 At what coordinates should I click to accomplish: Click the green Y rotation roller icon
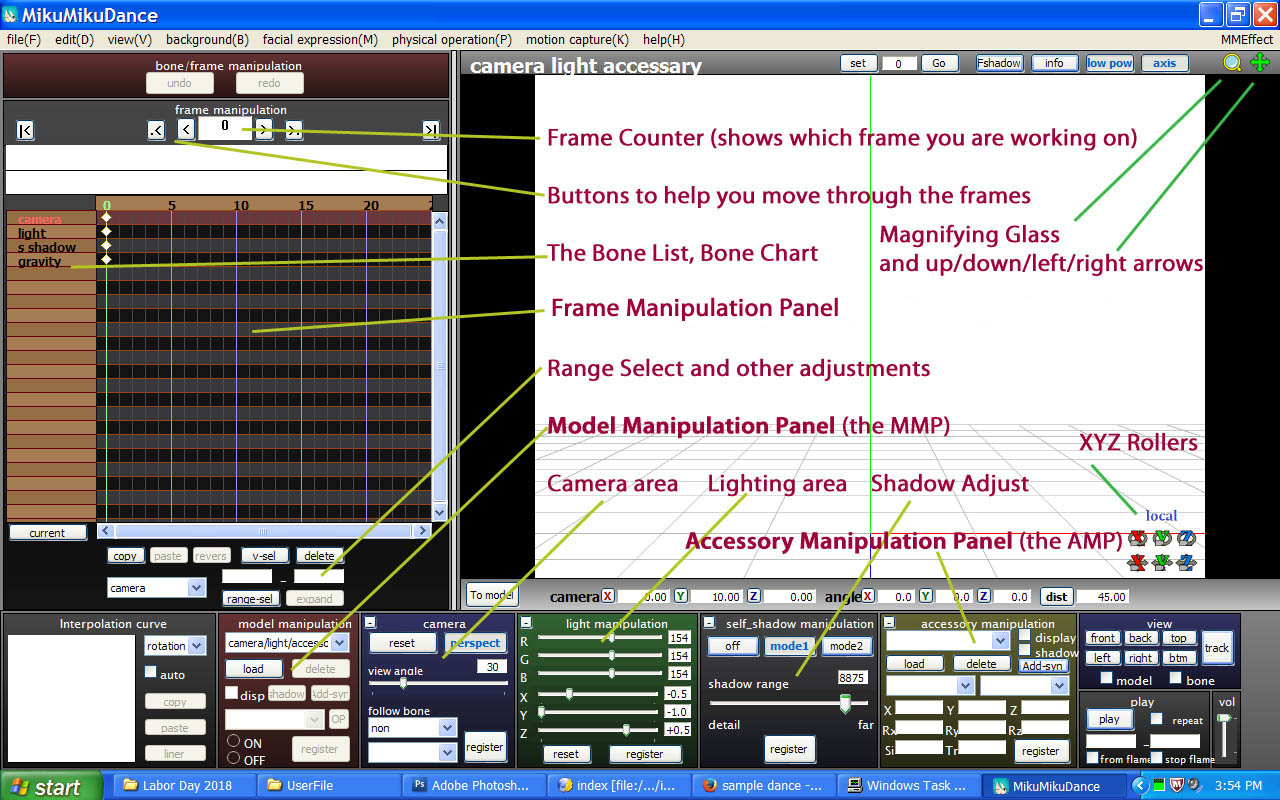pos(1162,538)
